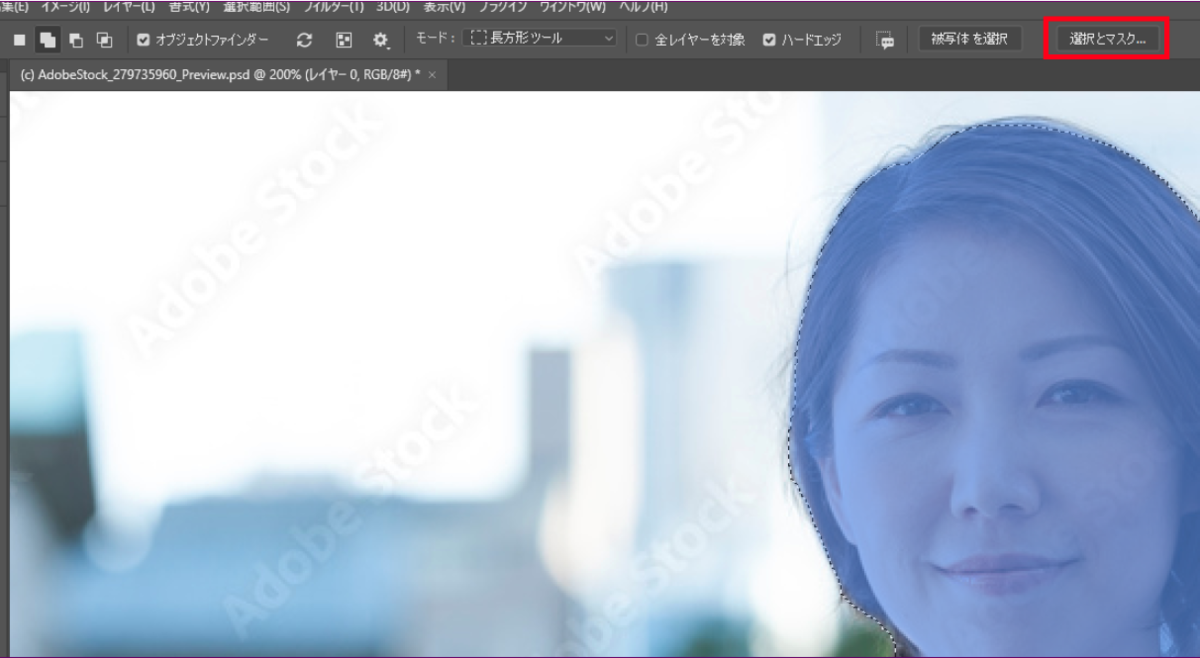Open the ヘルプ(H) menu

click(645, 6)
